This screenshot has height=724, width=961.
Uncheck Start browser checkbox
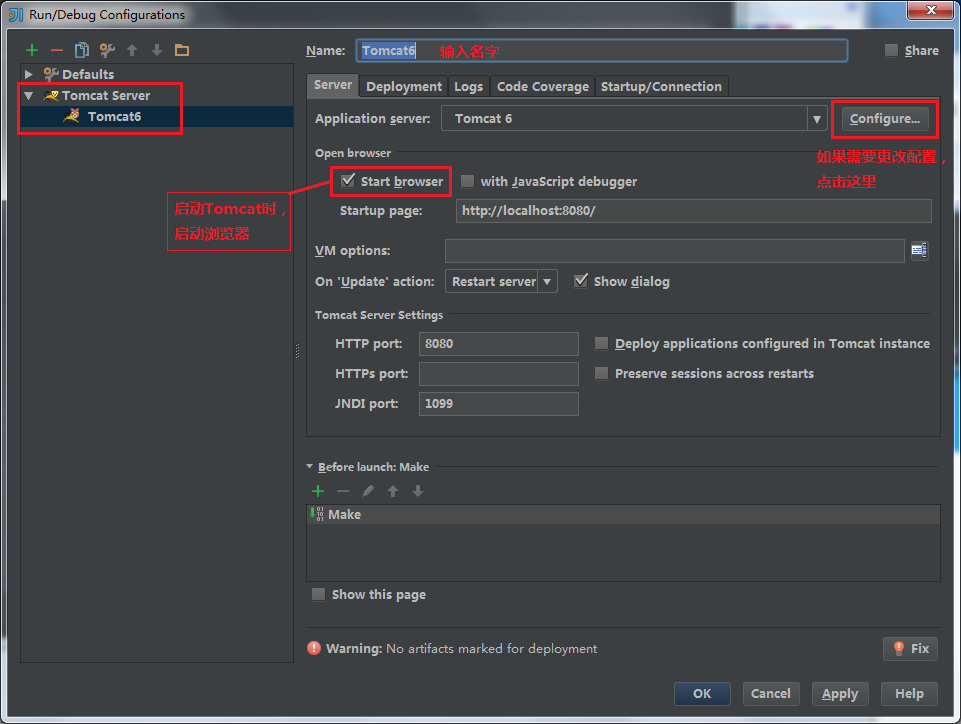click(x=348, y=180)
